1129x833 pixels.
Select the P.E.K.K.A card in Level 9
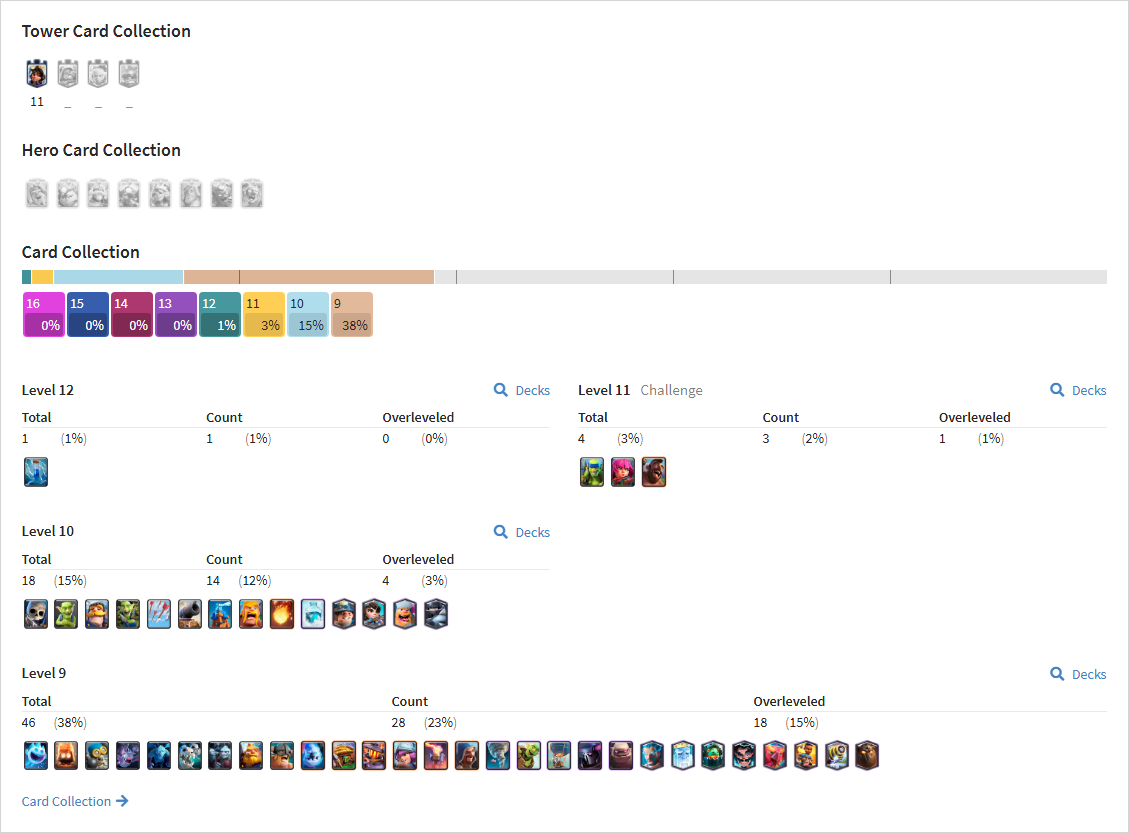click(x=590, y=756)
